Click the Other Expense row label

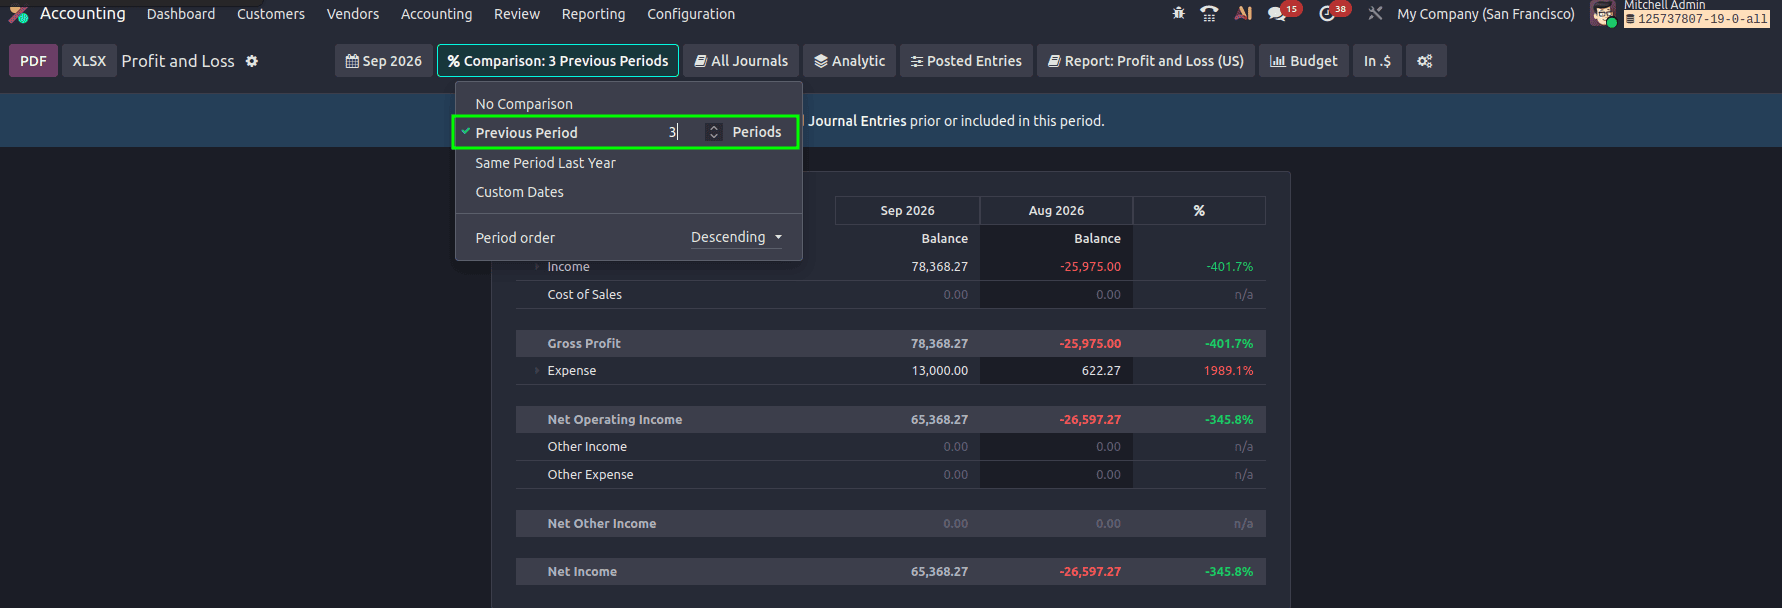590,475
